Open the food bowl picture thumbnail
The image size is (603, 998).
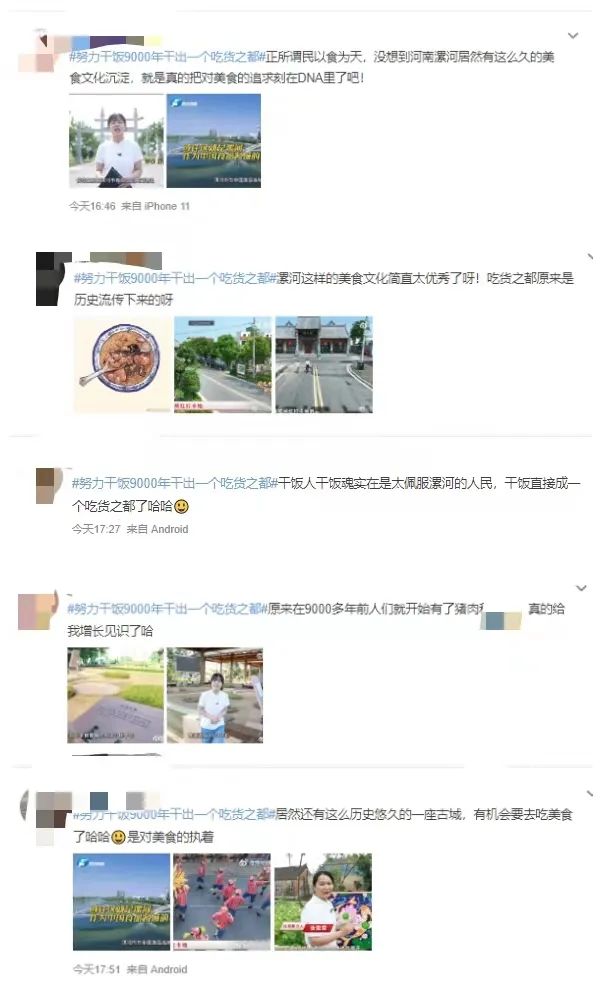coord(122,365)
